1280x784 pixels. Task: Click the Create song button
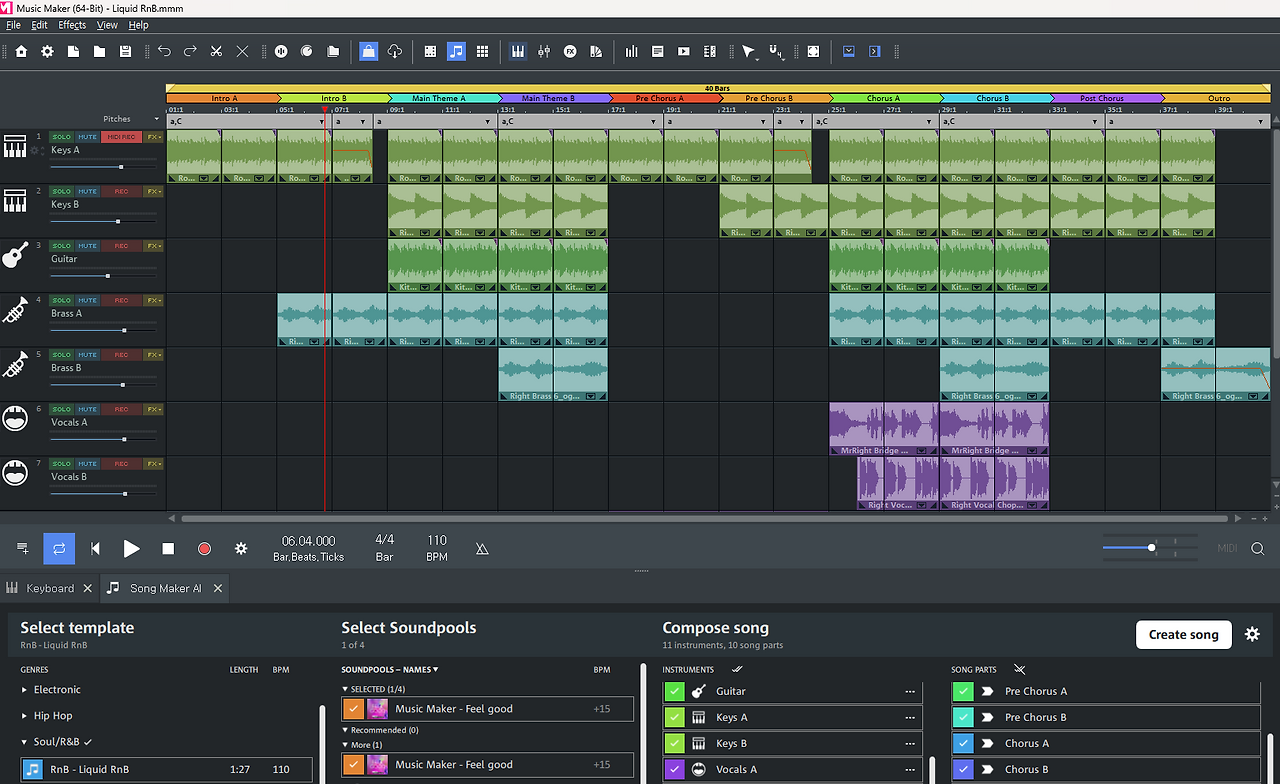pos(1183,634)
